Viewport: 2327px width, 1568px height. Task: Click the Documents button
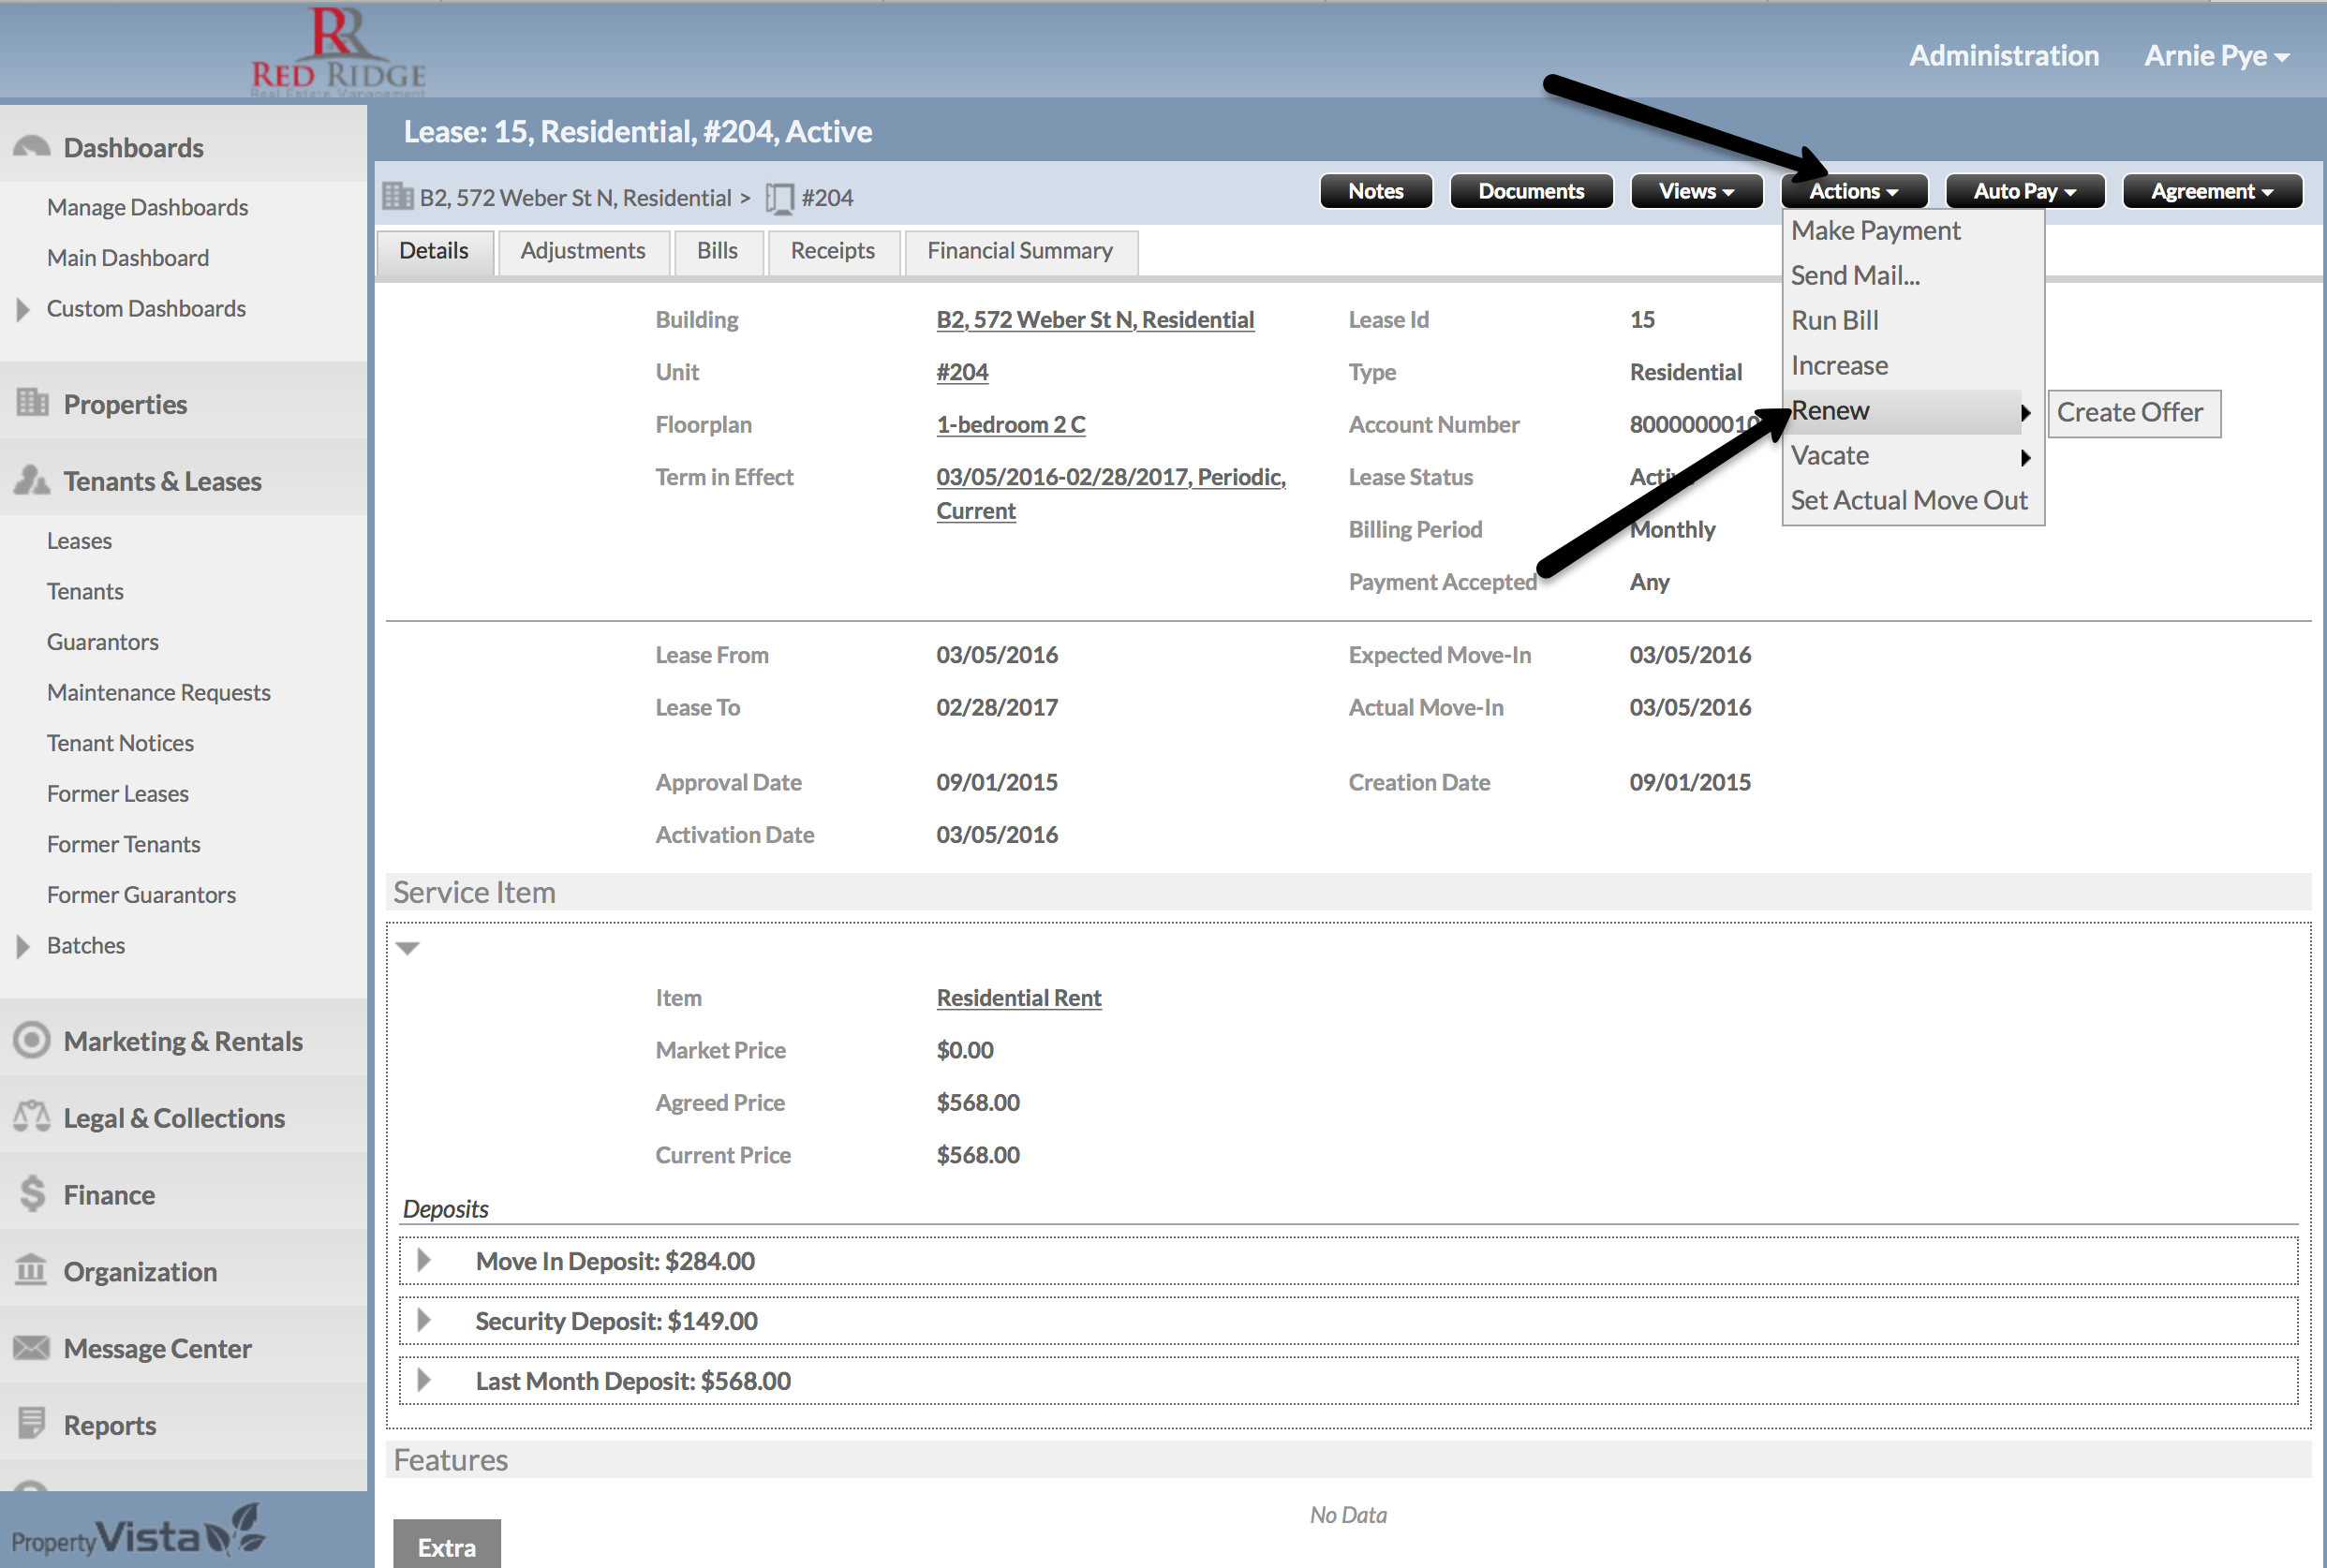click(1530, 191)
